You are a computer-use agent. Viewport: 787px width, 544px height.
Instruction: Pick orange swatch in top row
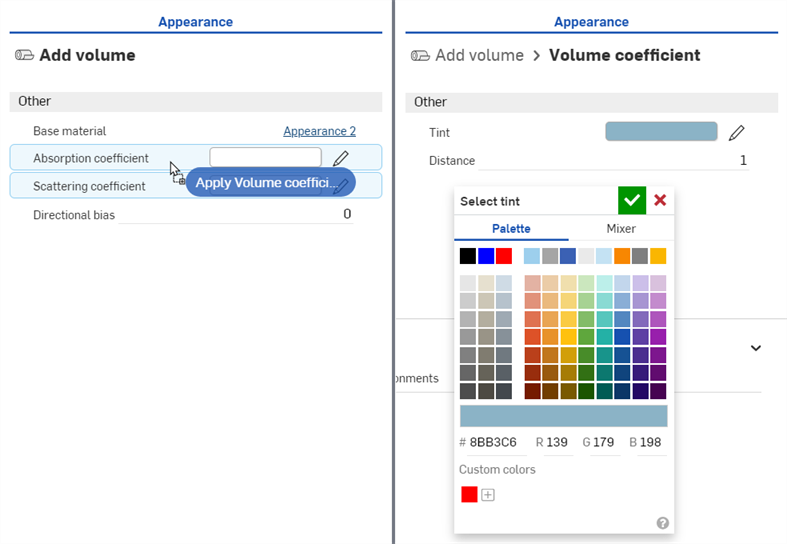click(622, 256)
